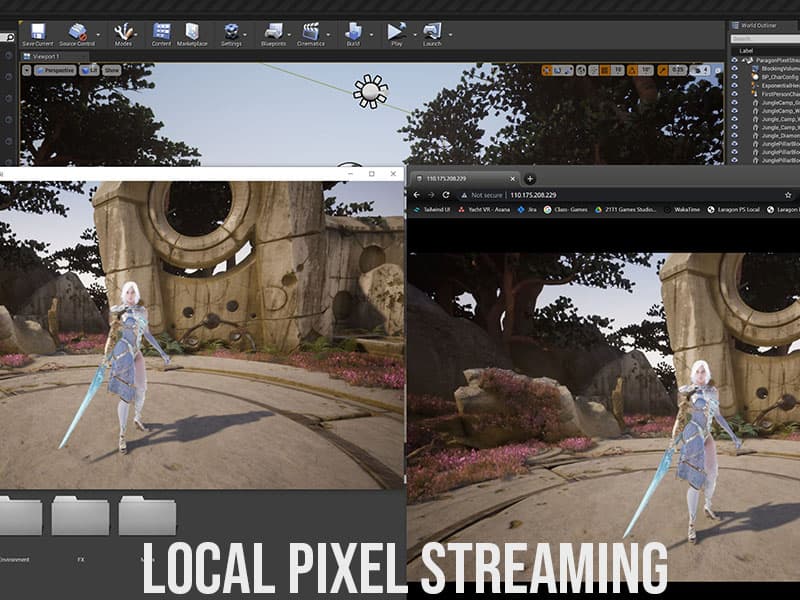Bookmark page with the star icon
The width and height of the screenshot is (800, 600).
tap(788, 195)
